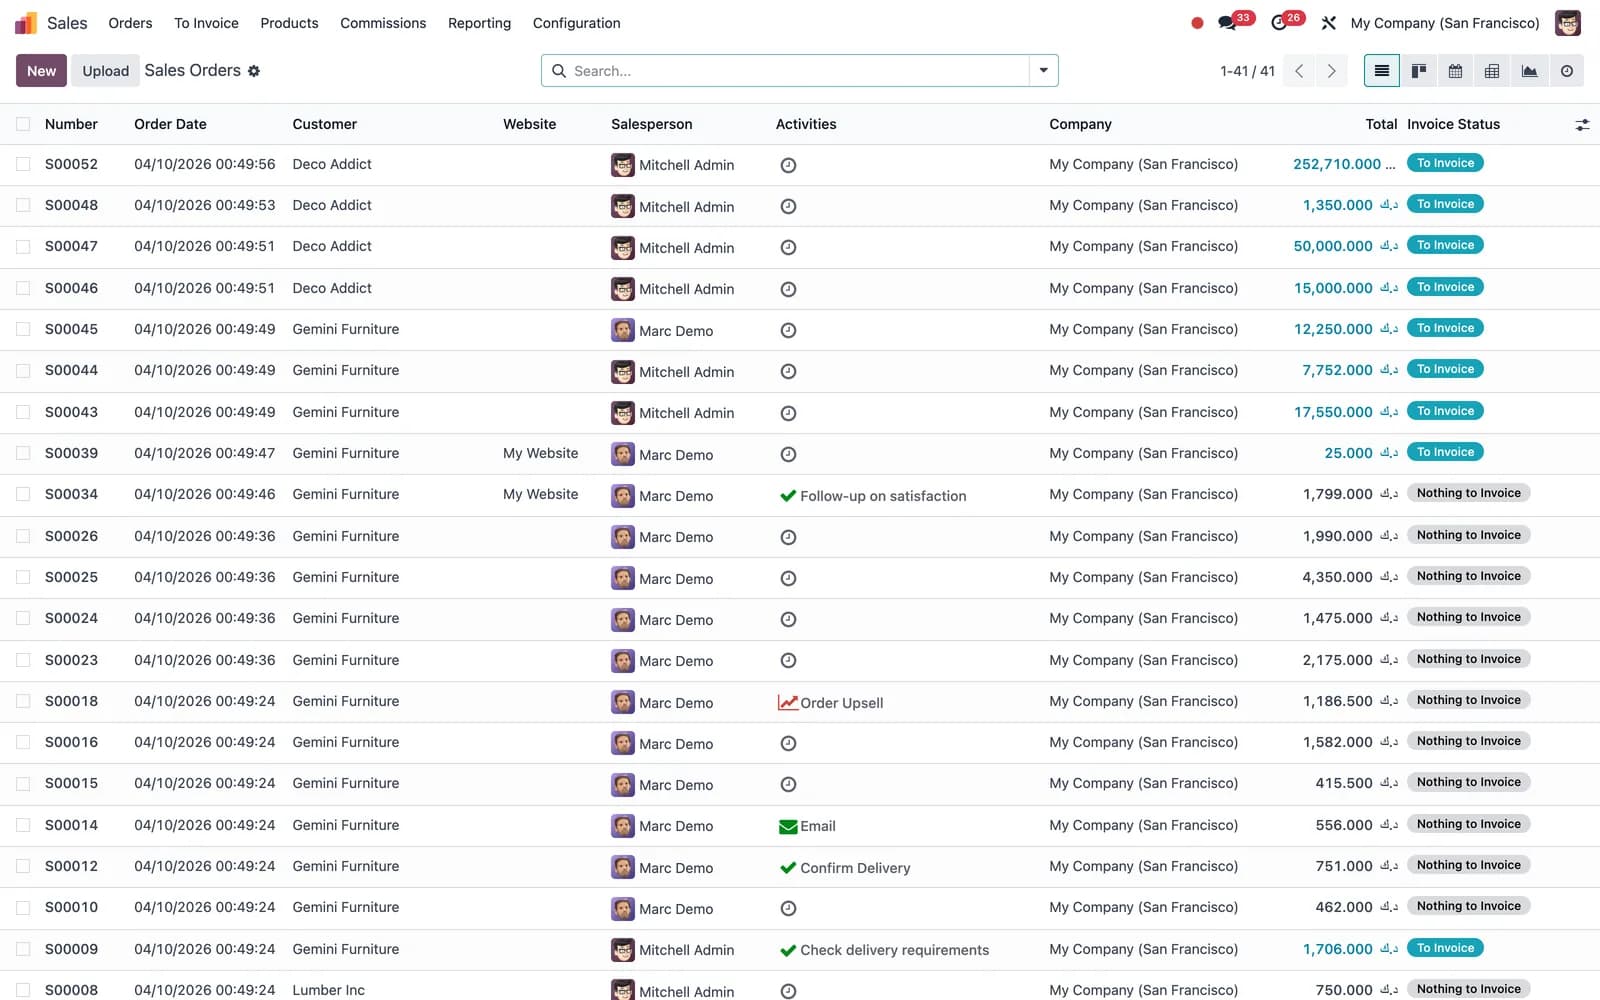Screen dimensions: 1600x1000
Task: Click the red recording status dot
Action: click(1197, 23)
